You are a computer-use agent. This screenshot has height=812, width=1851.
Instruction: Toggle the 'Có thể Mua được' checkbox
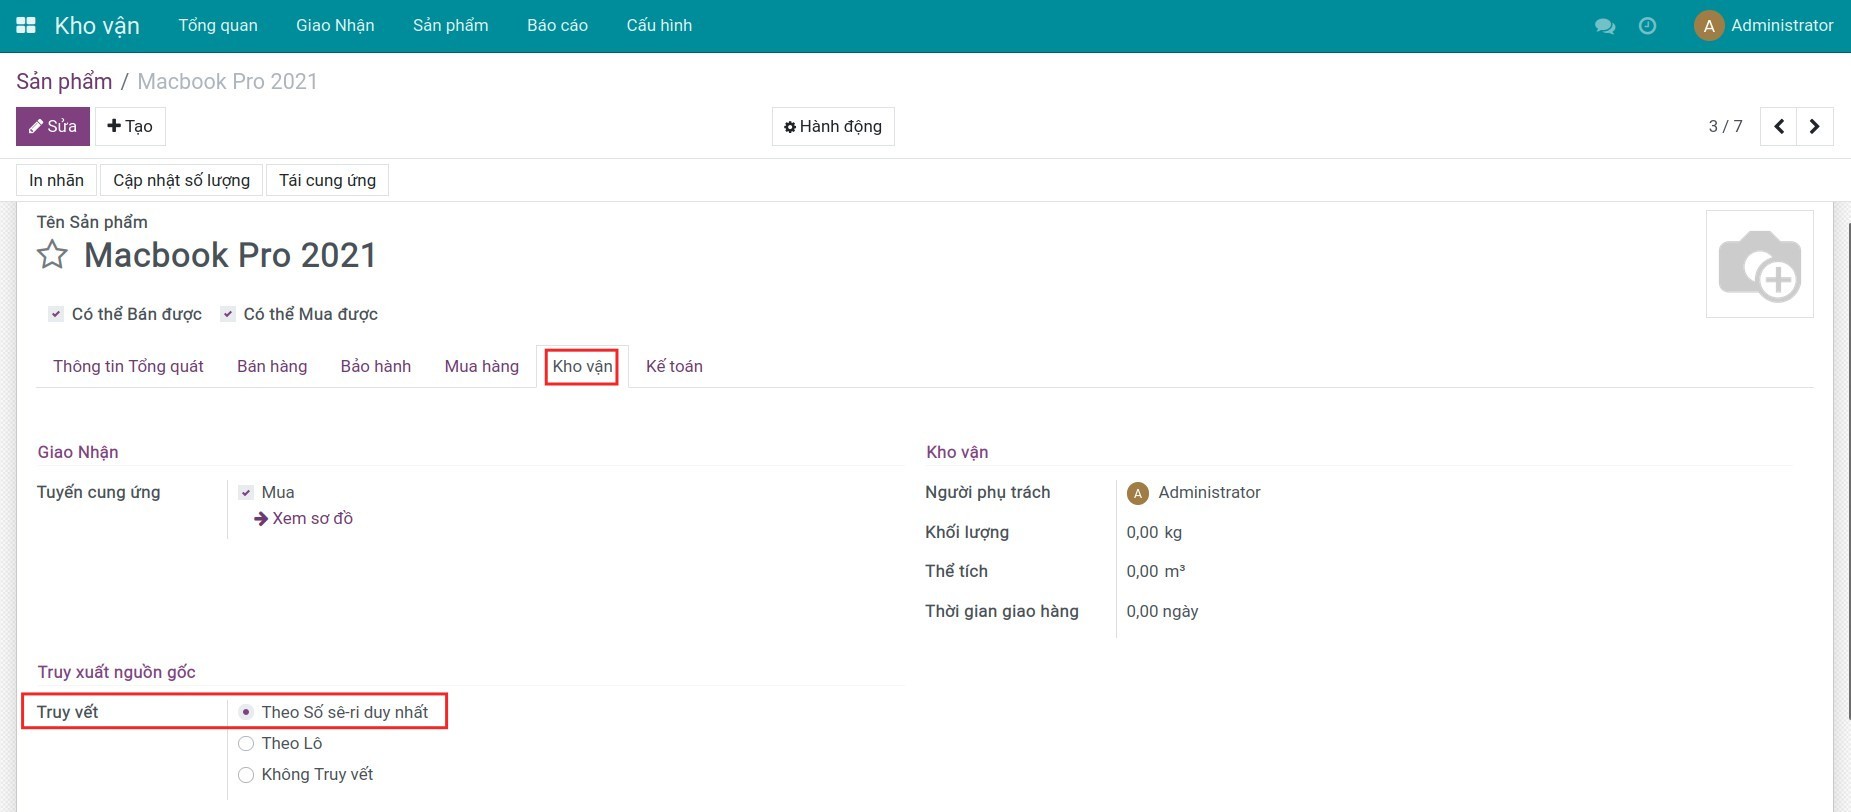pos(228,314)
